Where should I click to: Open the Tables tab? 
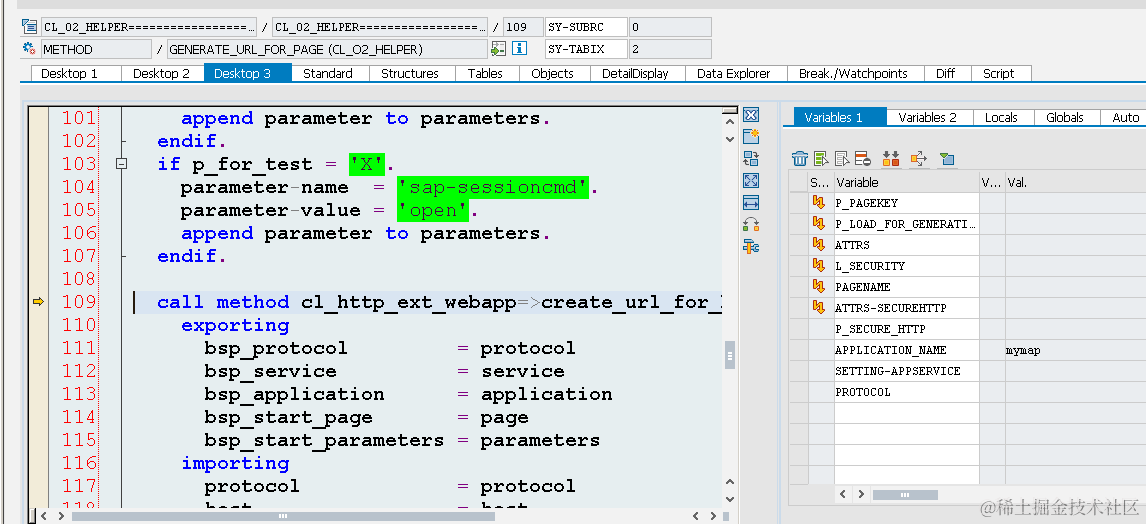[485, 73]
